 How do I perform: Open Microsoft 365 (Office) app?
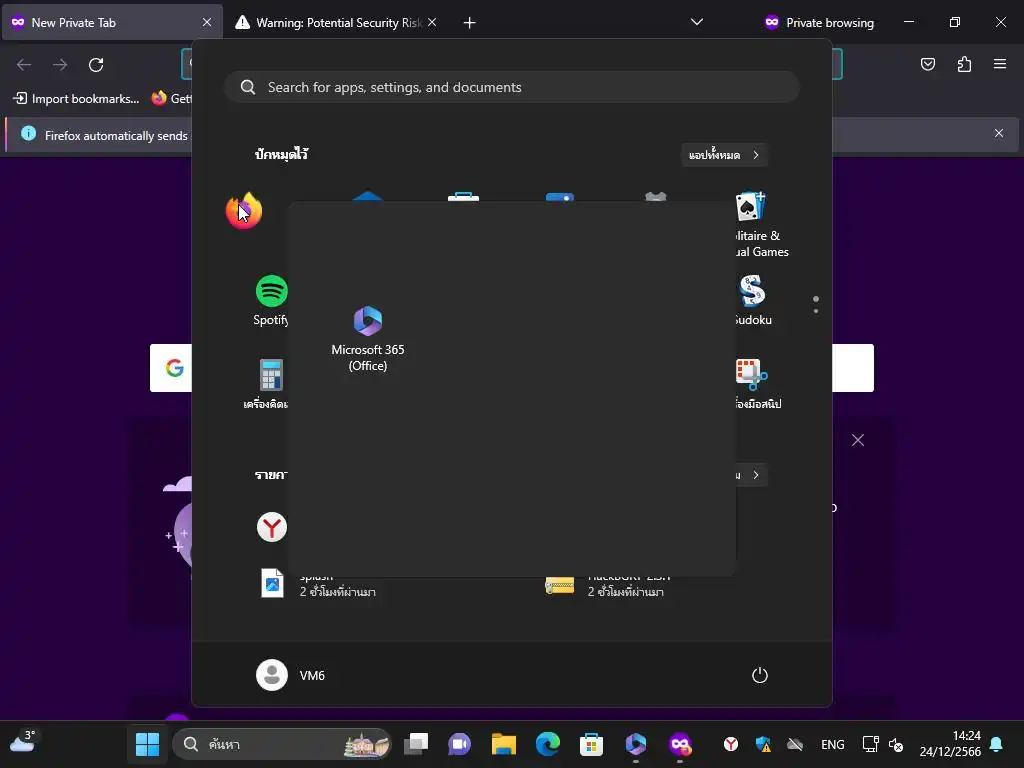[x=368, y=339]
